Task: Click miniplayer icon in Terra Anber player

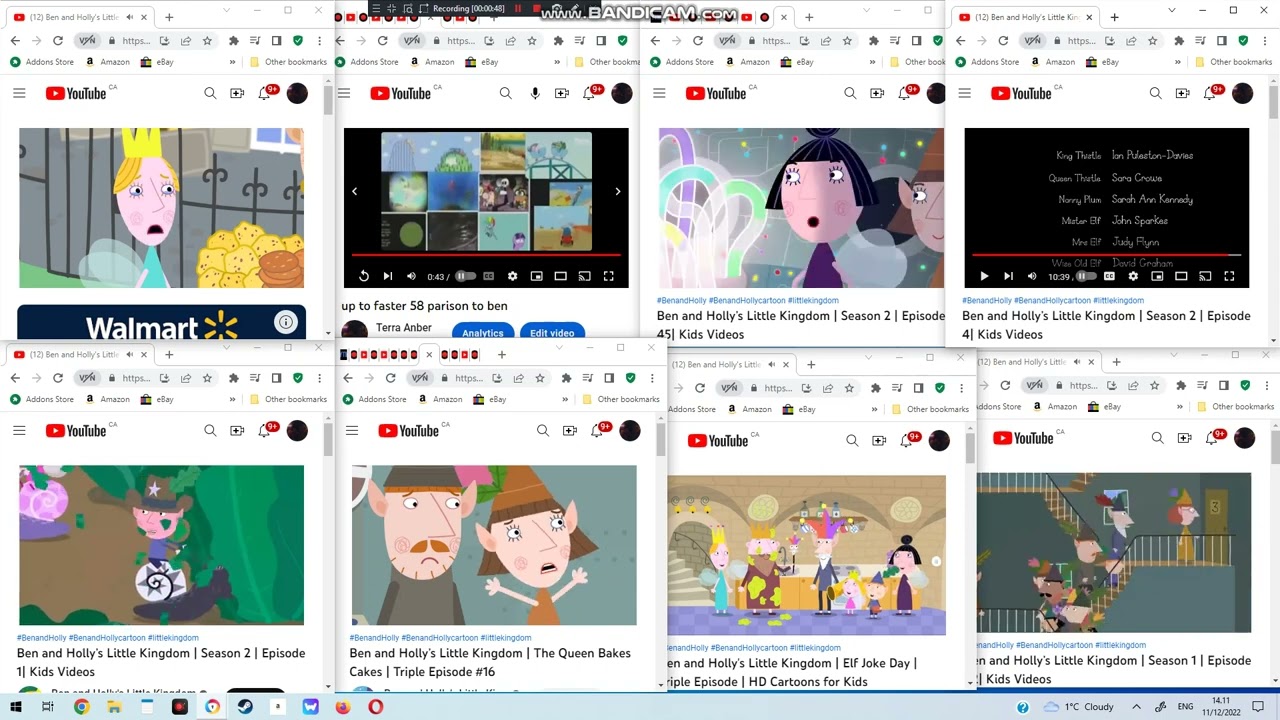Action: [536, 276]
